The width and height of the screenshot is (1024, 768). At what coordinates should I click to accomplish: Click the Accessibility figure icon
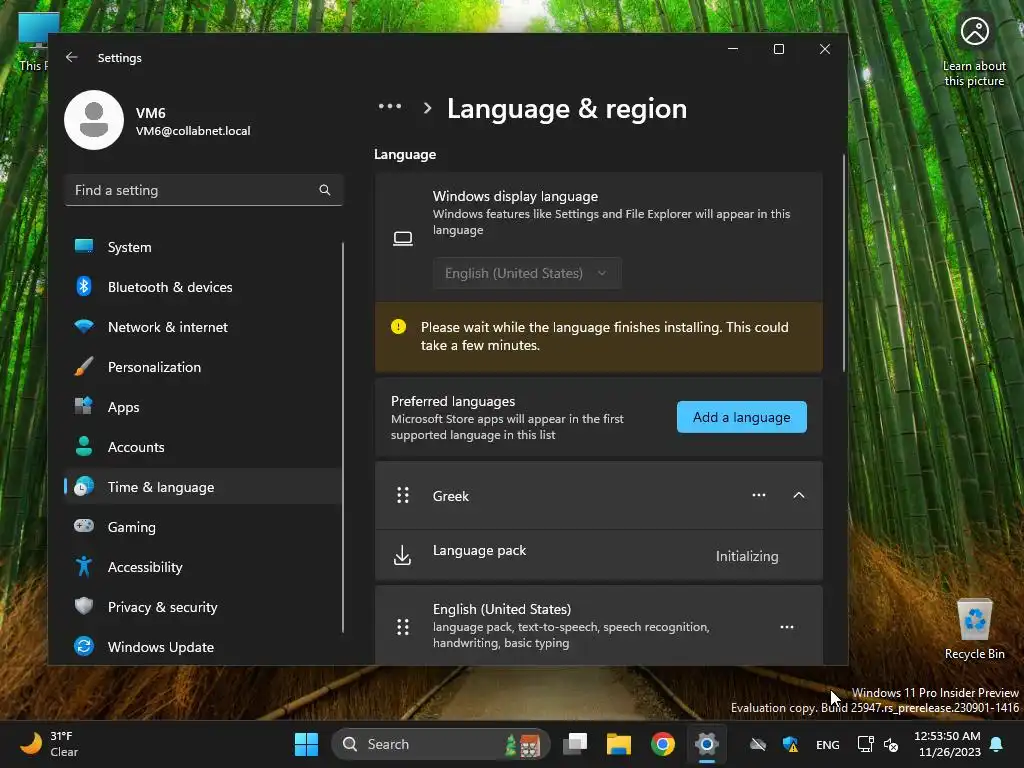(84, 566)
